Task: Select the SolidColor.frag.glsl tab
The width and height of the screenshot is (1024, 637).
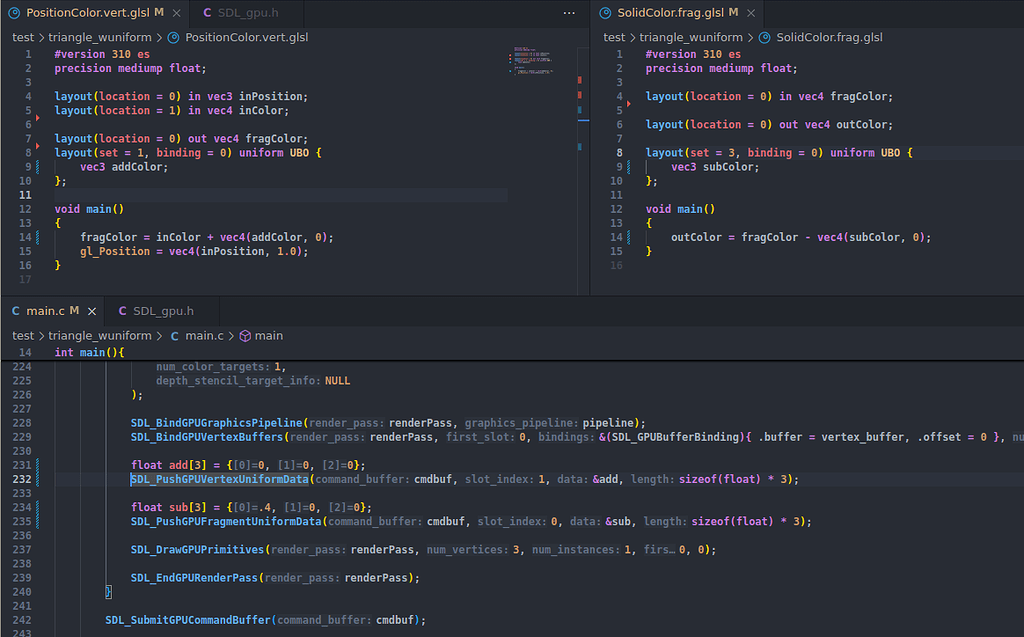Action: [x=670, y=13]
